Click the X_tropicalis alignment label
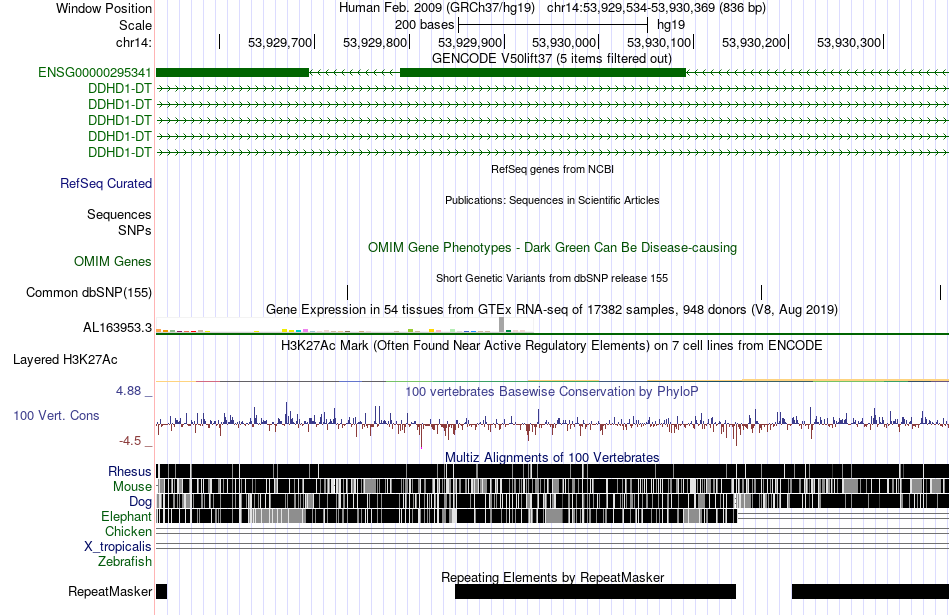The width and height of the screenshot is (950, 615). tap(118, 547)
